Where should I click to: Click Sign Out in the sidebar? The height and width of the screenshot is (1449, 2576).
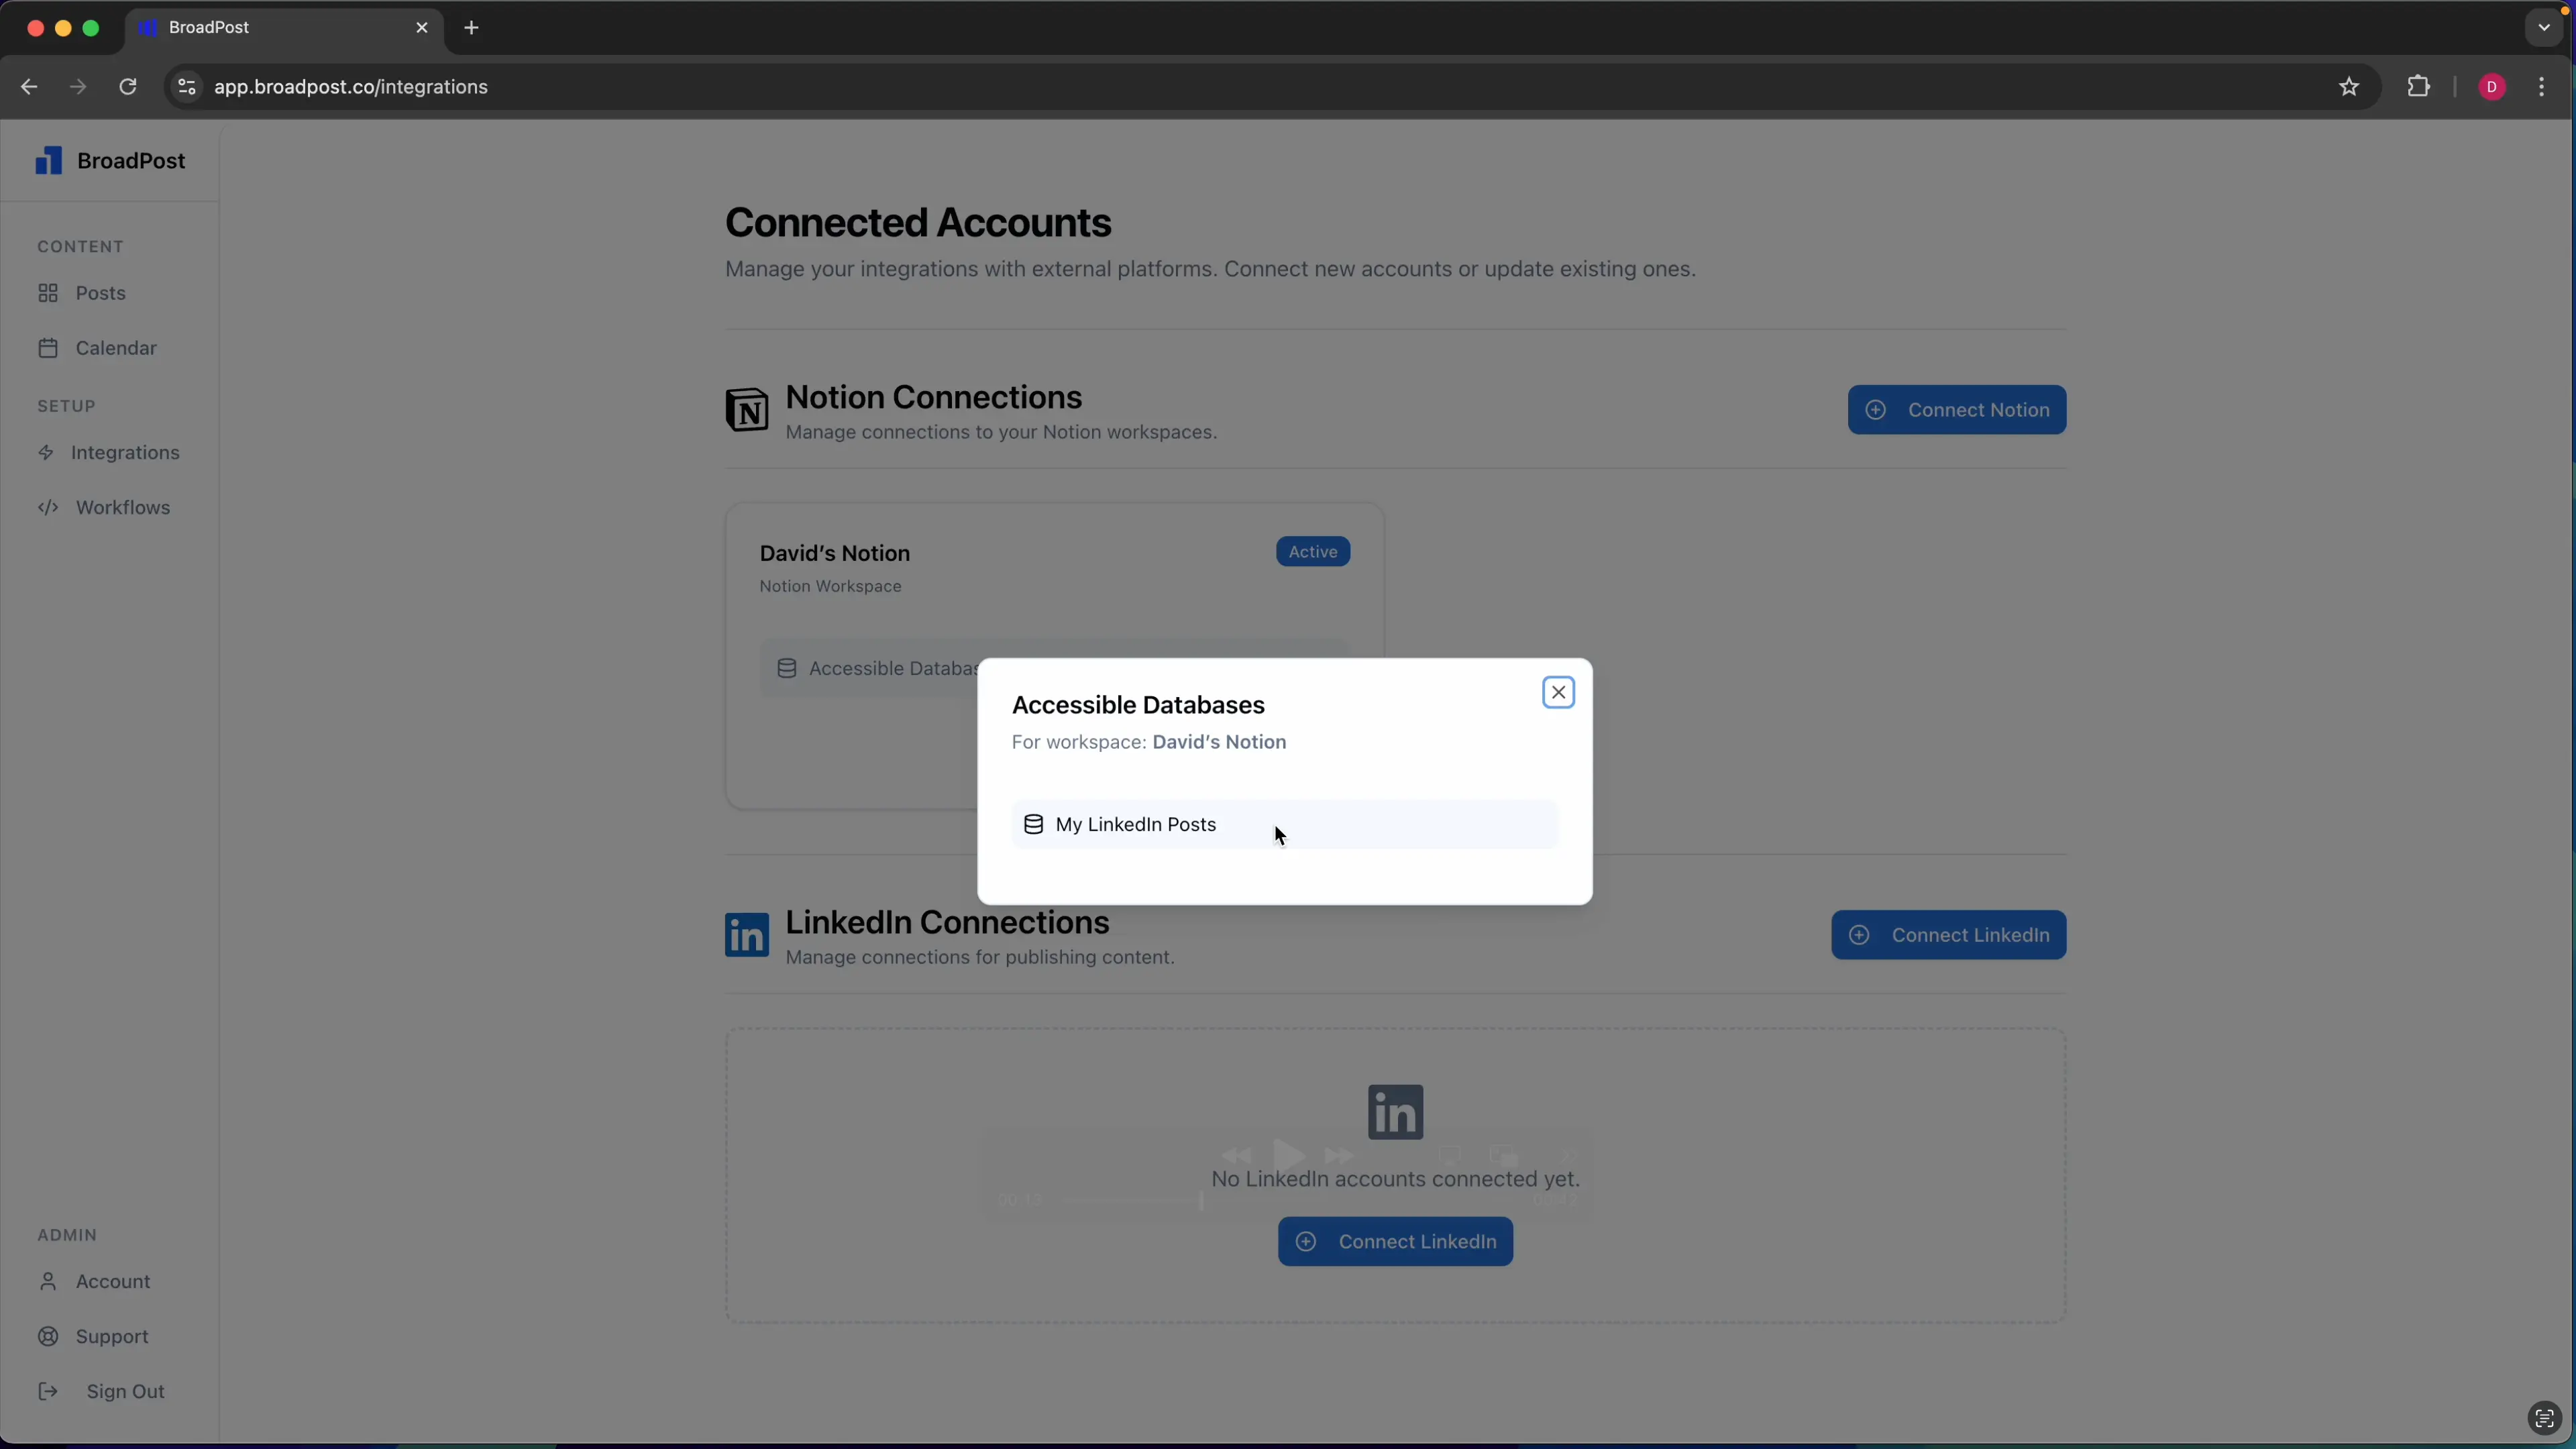tap(126, 1391)
